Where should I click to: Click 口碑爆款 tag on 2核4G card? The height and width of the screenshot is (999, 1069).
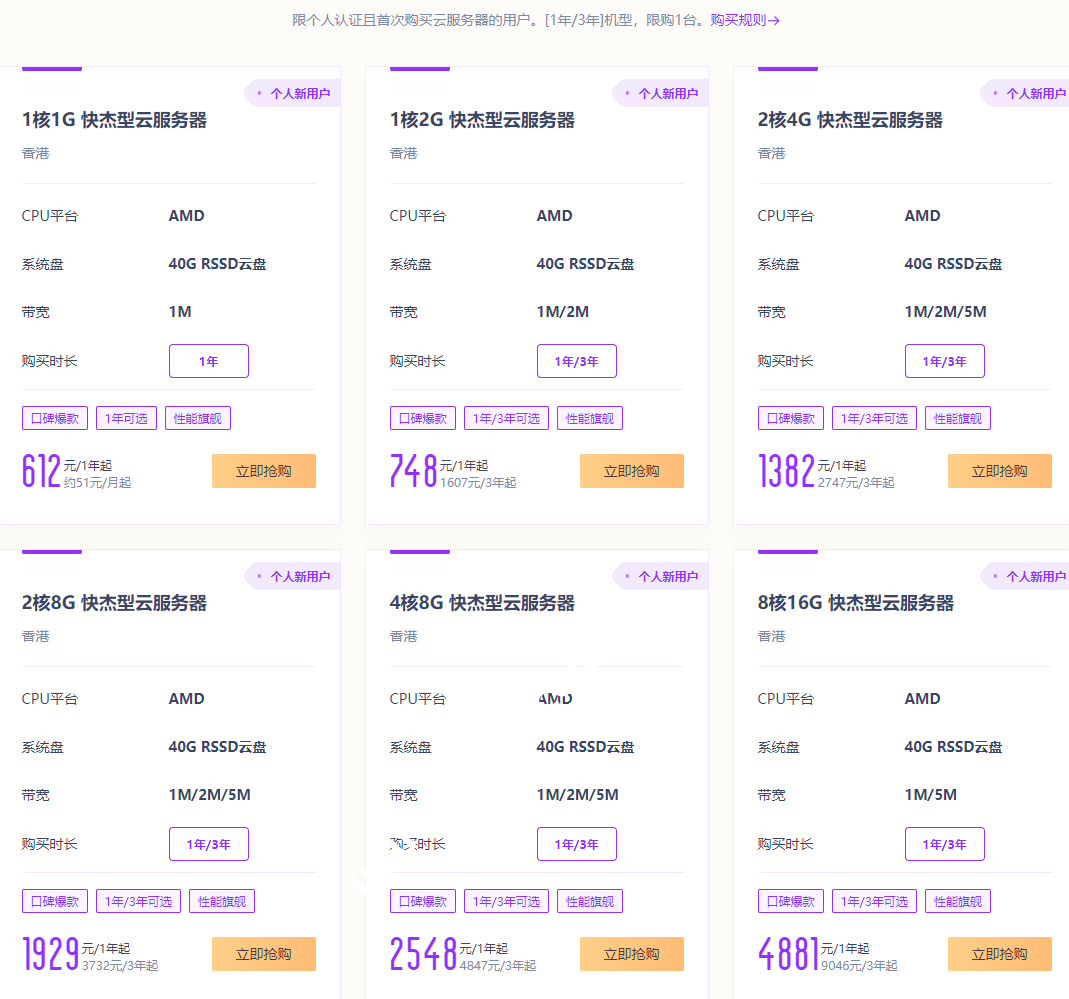(791, 418)
